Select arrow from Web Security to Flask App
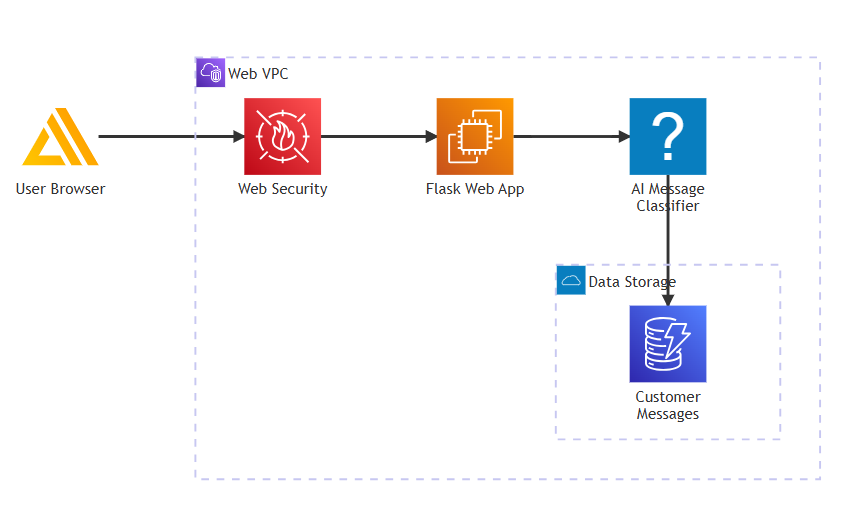The image size is (850, 506). (379, 137)
